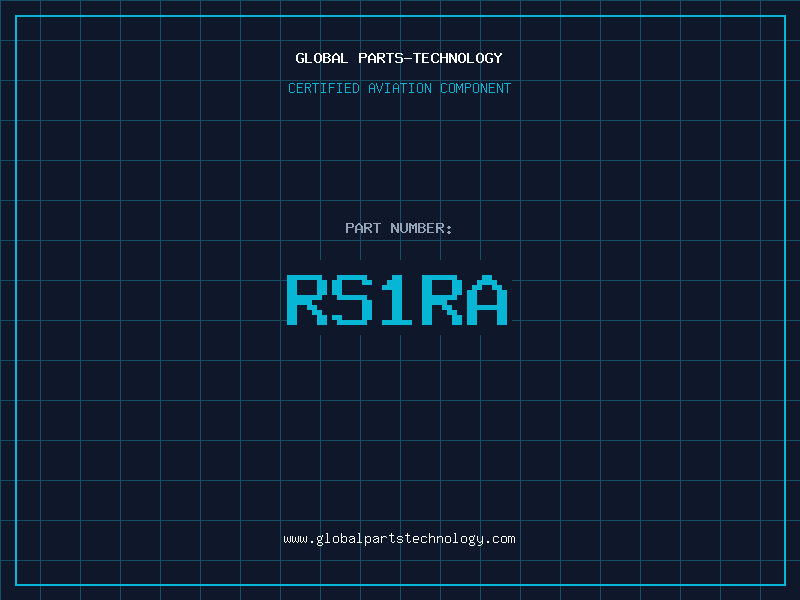
Task: Open the www.globalpartstechnology.com website link
Action: coord(399,538)
